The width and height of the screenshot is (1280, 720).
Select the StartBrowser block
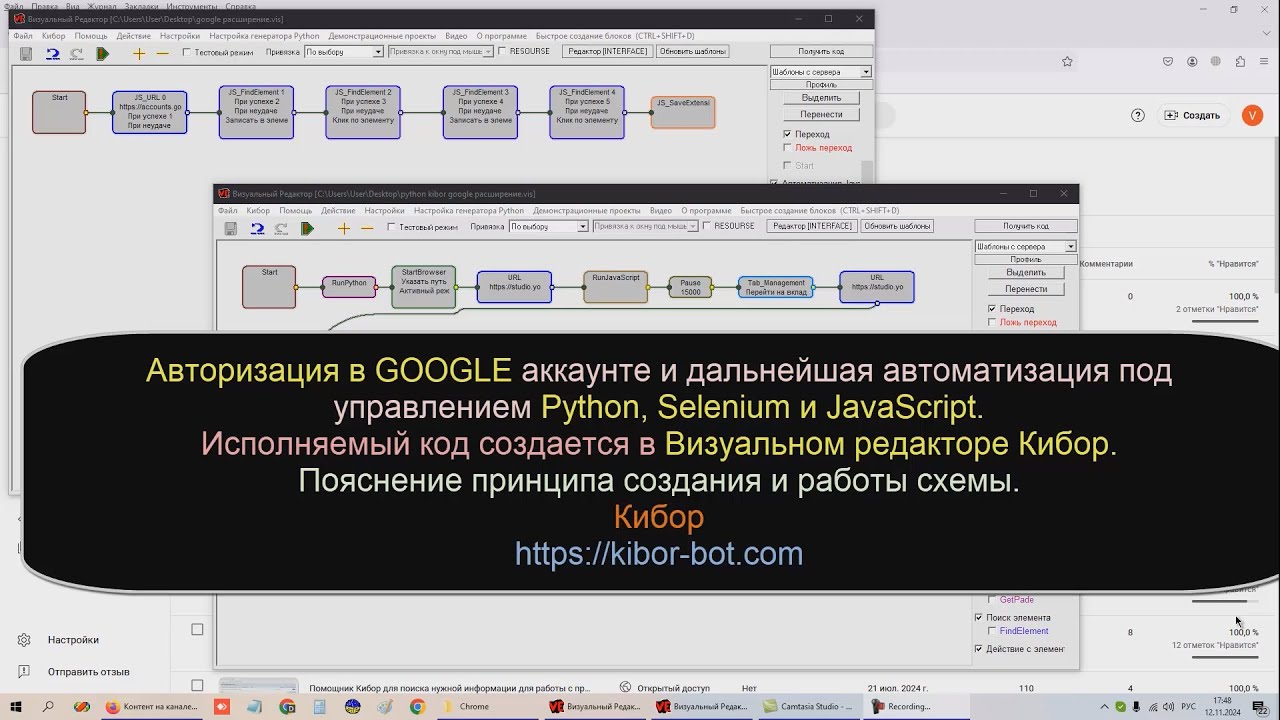tap(424, 287)
